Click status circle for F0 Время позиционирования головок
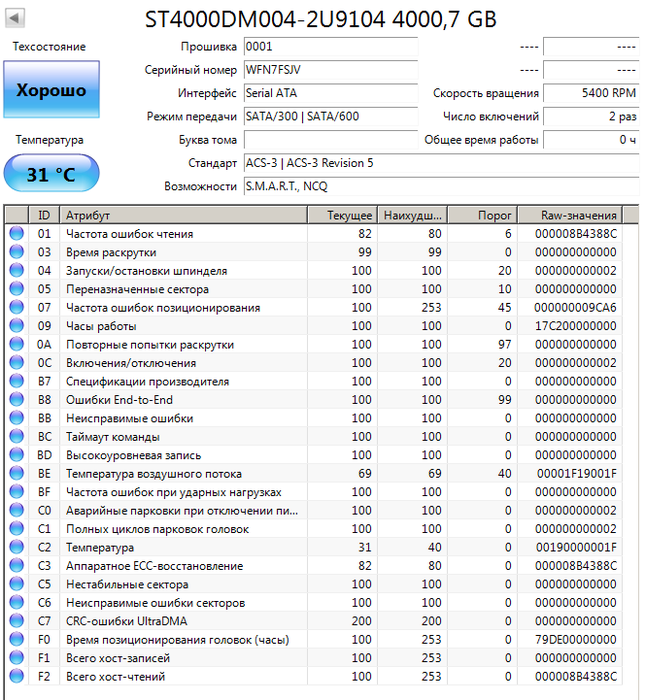646x700 pixels. (x=17, y=639)
